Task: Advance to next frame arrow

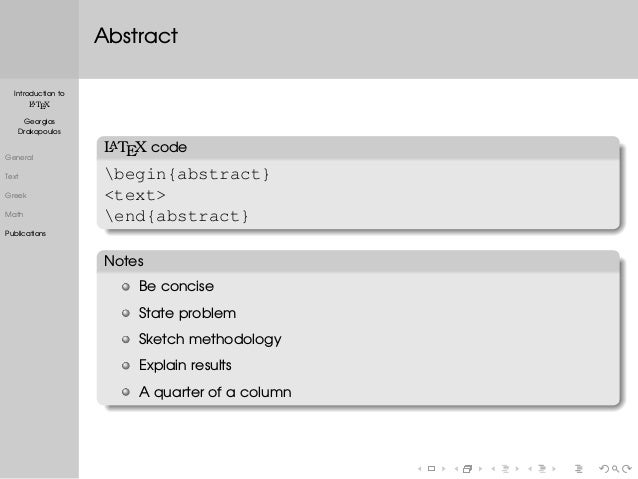Action: pyautogui.click(x=481, y=469)
